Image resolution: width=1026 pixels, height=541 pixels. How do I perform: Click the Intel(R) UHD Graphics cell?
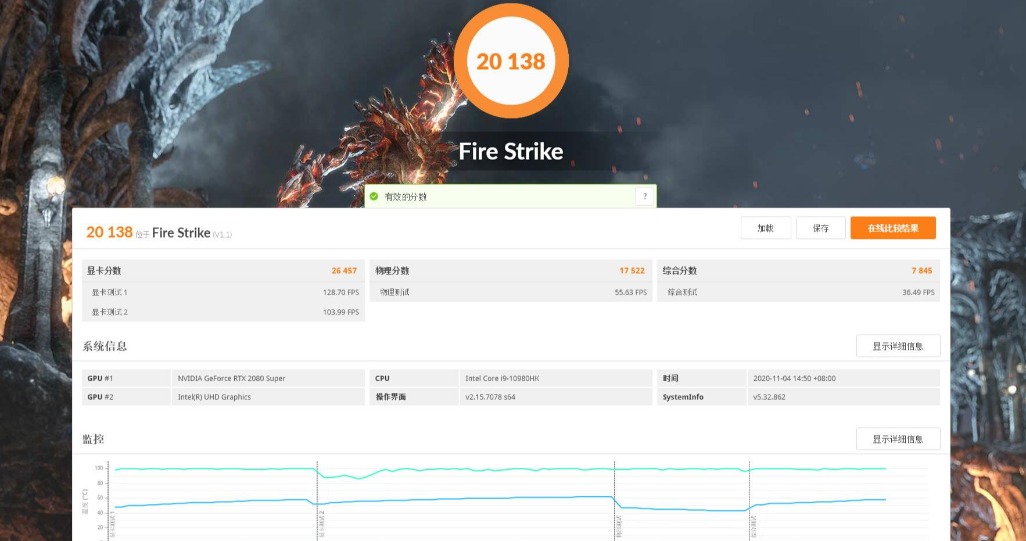268,397
